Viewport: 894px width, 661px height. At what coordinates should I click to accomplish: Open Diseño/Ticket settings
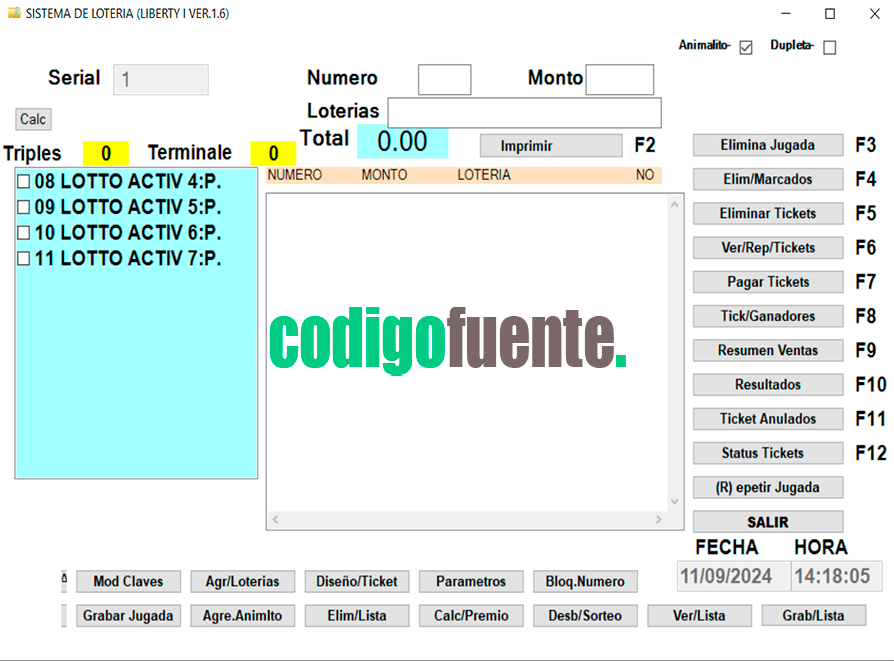click(x=356, y=581)
